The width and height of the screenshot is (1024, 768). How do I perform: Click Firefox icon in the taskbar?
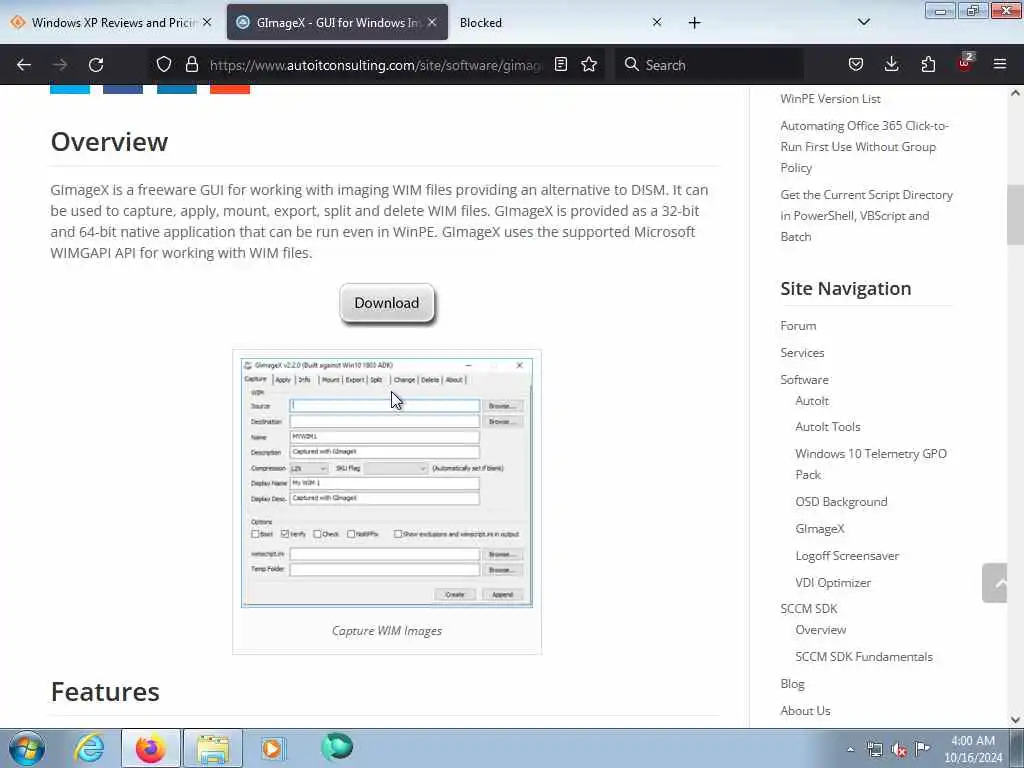(150, 748)
